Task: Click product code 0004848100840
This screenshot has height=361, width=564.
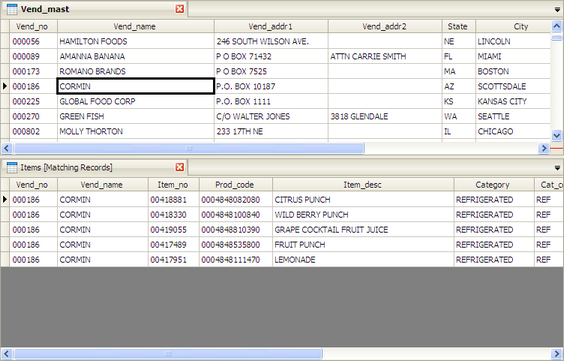Action: pyautogui.click(x=236, y=215)
